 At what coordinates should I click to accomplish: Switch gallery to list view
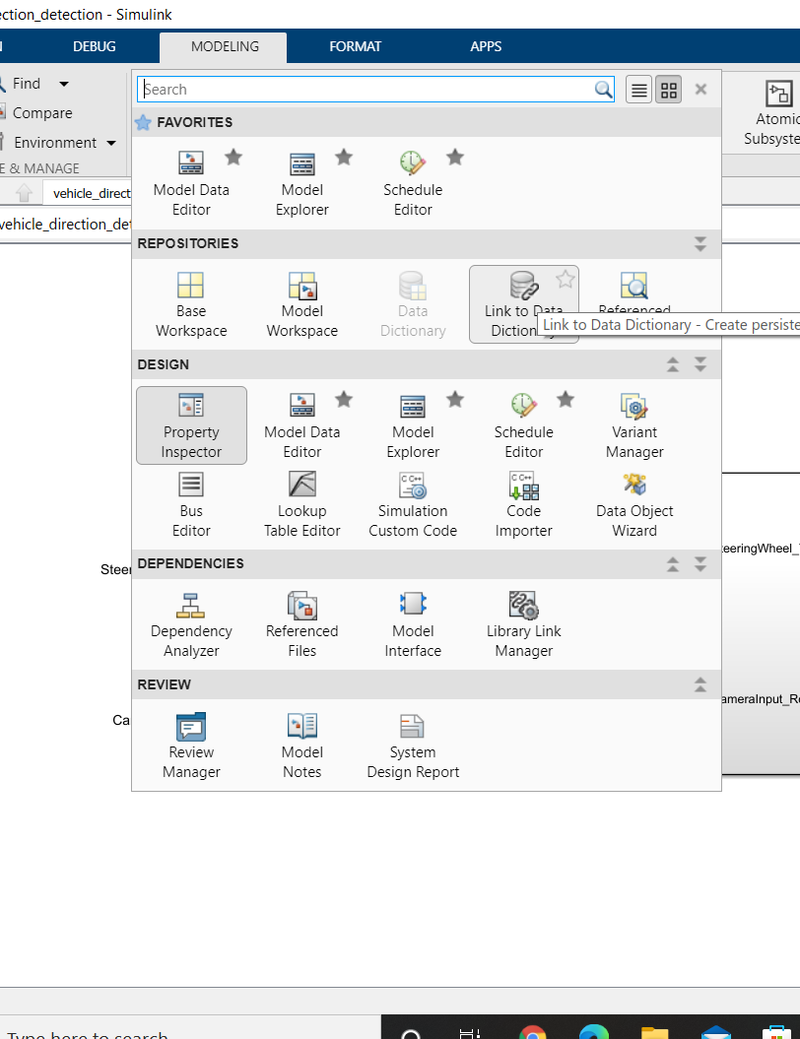[639, 89]
